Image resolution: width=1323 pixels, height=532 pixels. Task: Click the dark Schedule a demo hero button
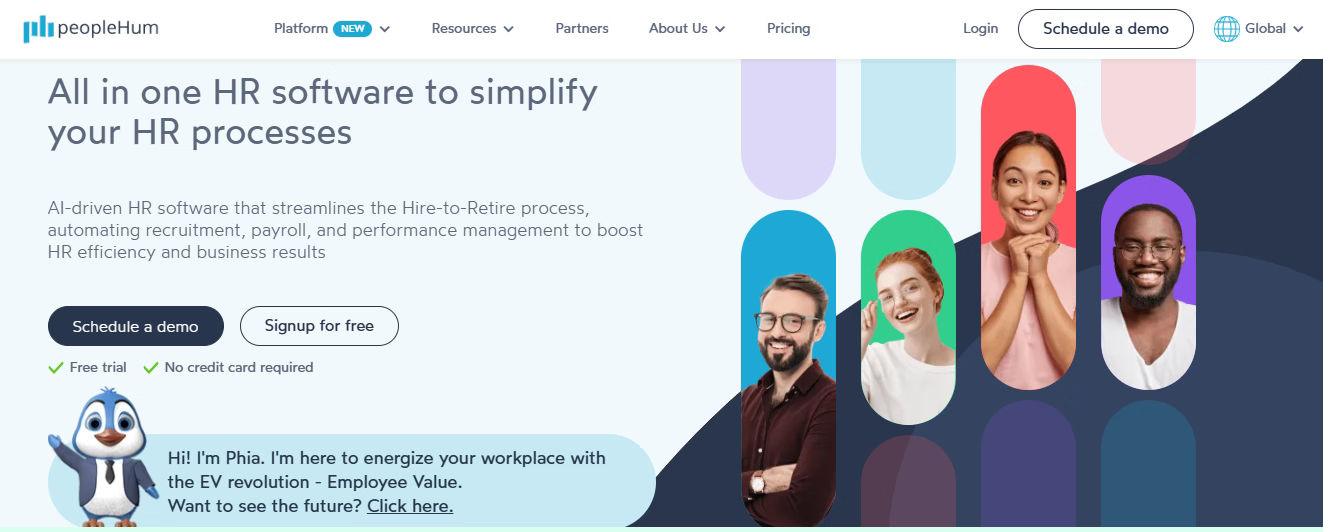pos(136,326)
